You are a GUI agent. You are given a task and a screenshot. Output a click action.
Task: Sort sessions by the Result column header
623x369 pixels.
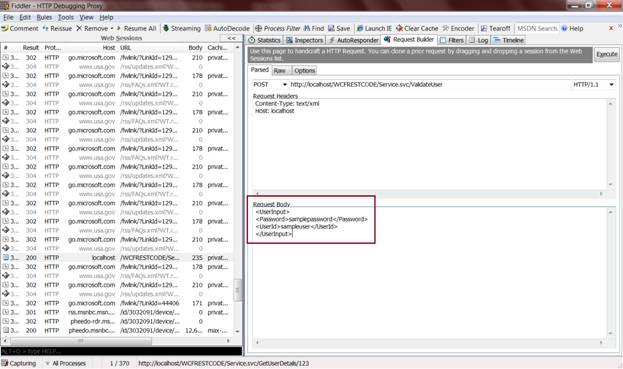(x=31, y=48)
